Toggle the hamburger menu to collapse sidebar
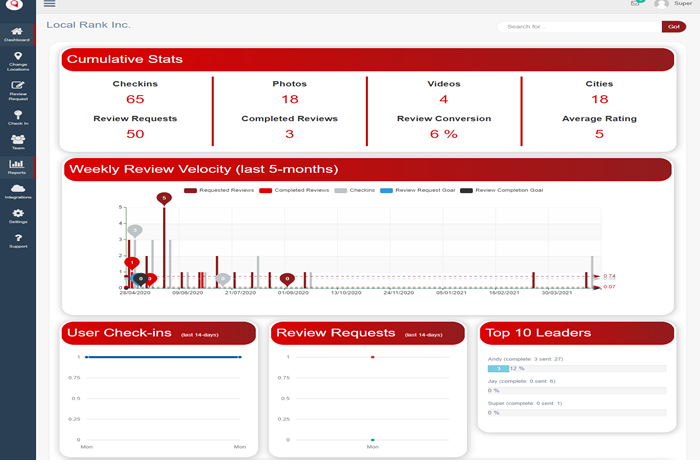Image resolution: width=700 pixels, height=467 pixels. 50,4
